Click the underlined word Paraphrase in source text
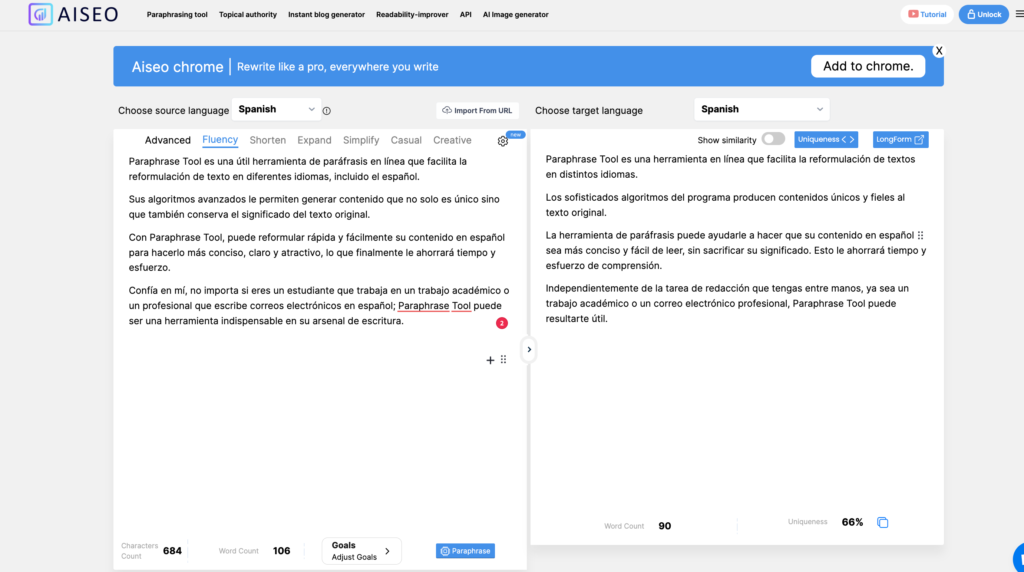1024x572 pixels. 423,306
